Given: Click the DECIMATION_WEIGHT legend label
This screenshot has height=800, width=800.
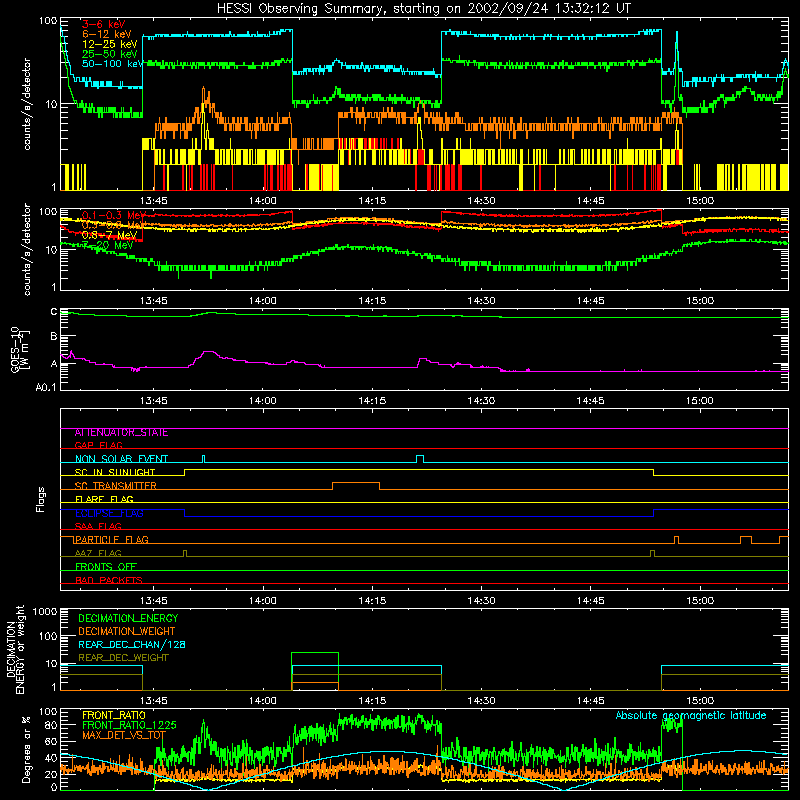Looking at the screenshot, I should coord(127,632).
